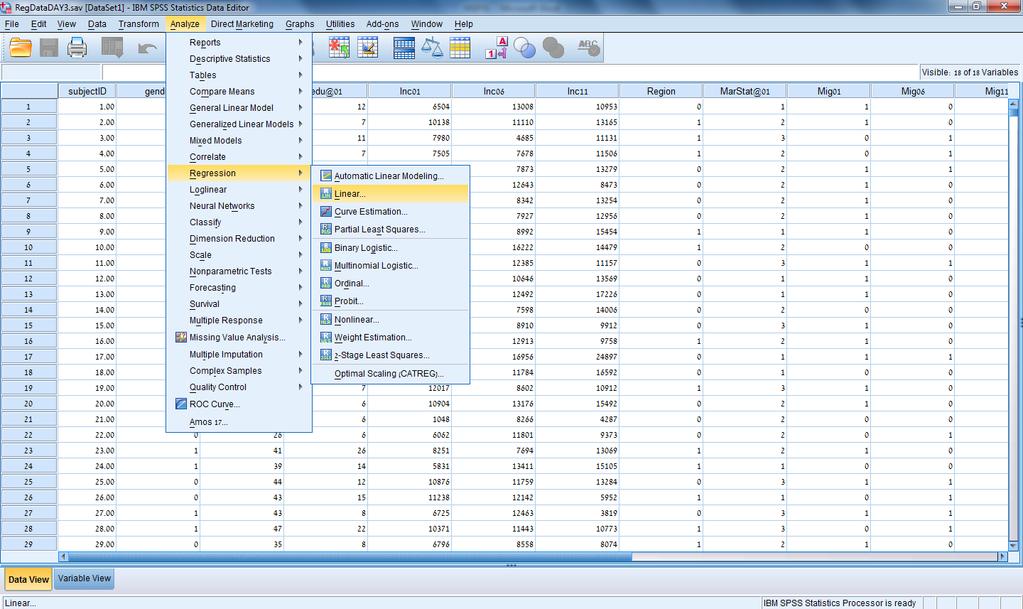Image resolution: width=1023 pixels, height=609 pixels.
Task: Click the Print icon in toolbar
Action: click(77, 48)
